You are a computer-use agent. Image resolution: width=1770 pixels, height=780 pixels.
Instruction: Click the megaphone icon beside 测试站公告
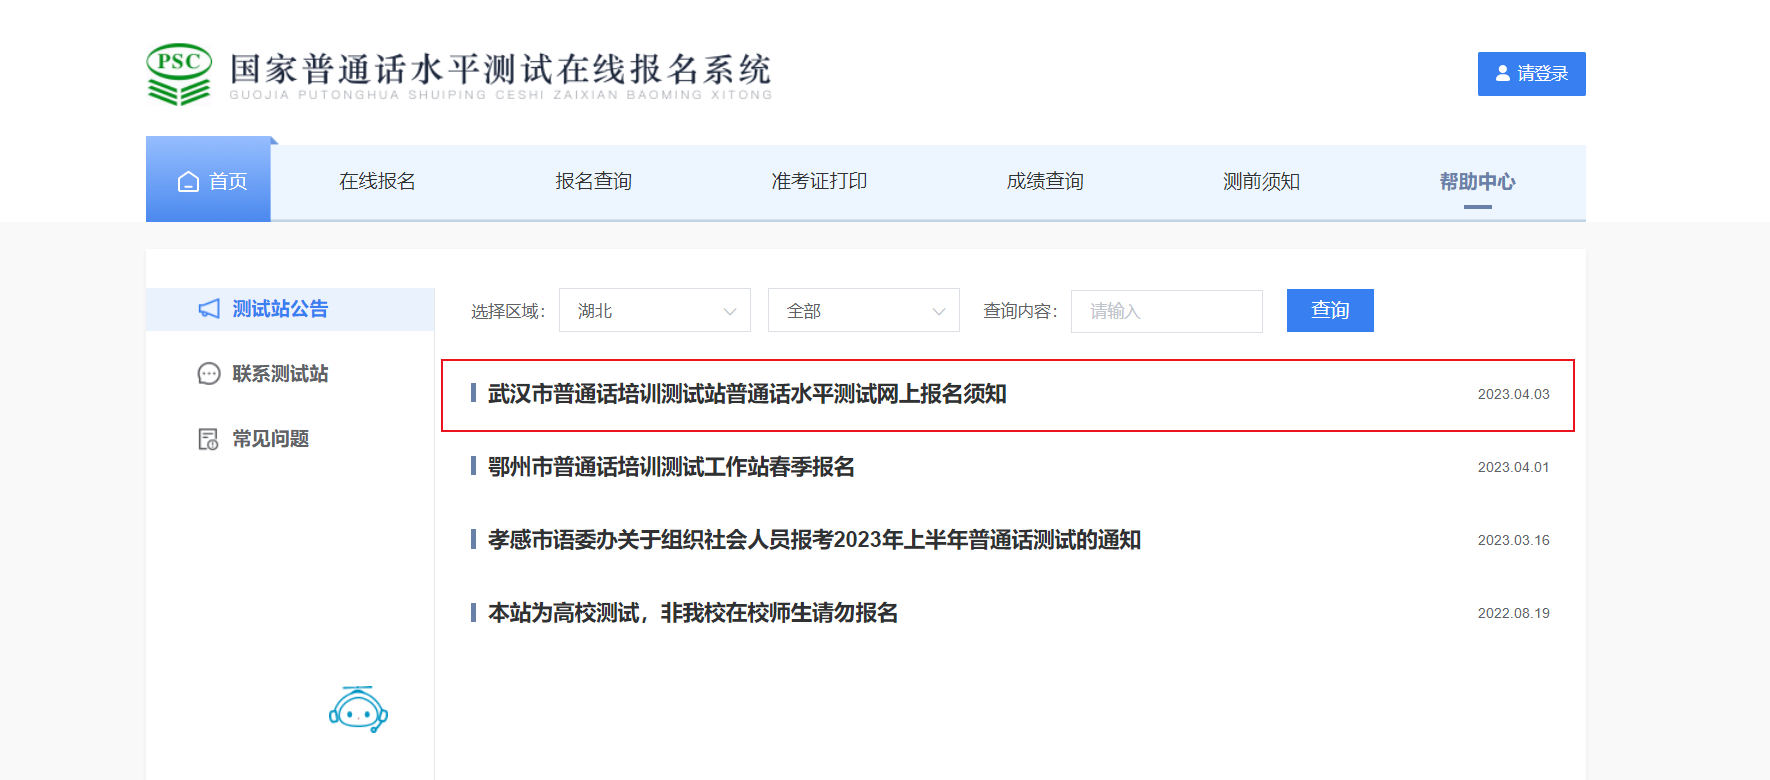coord(209,309)
